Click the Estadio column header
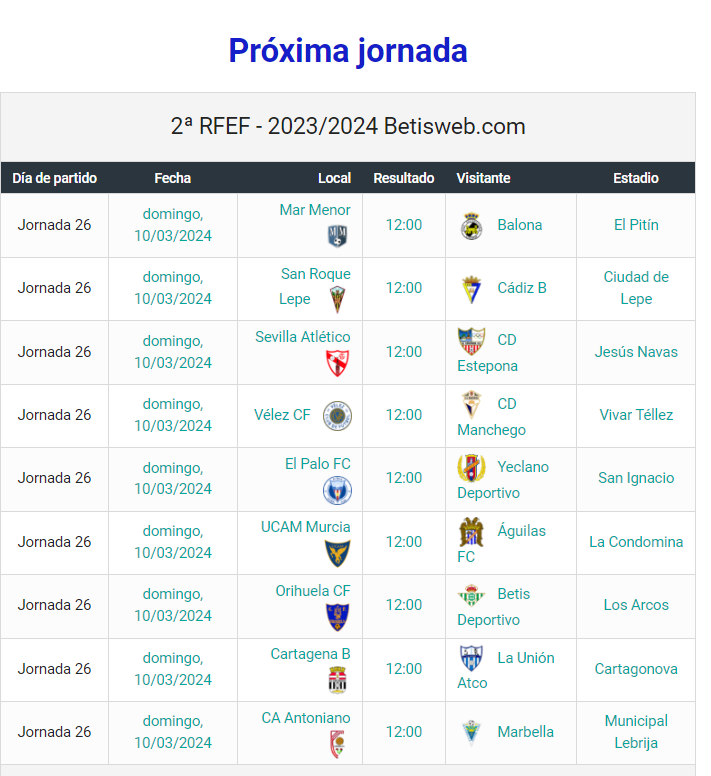The height and width of the screenshot is (776, 711). click(636, 178)
